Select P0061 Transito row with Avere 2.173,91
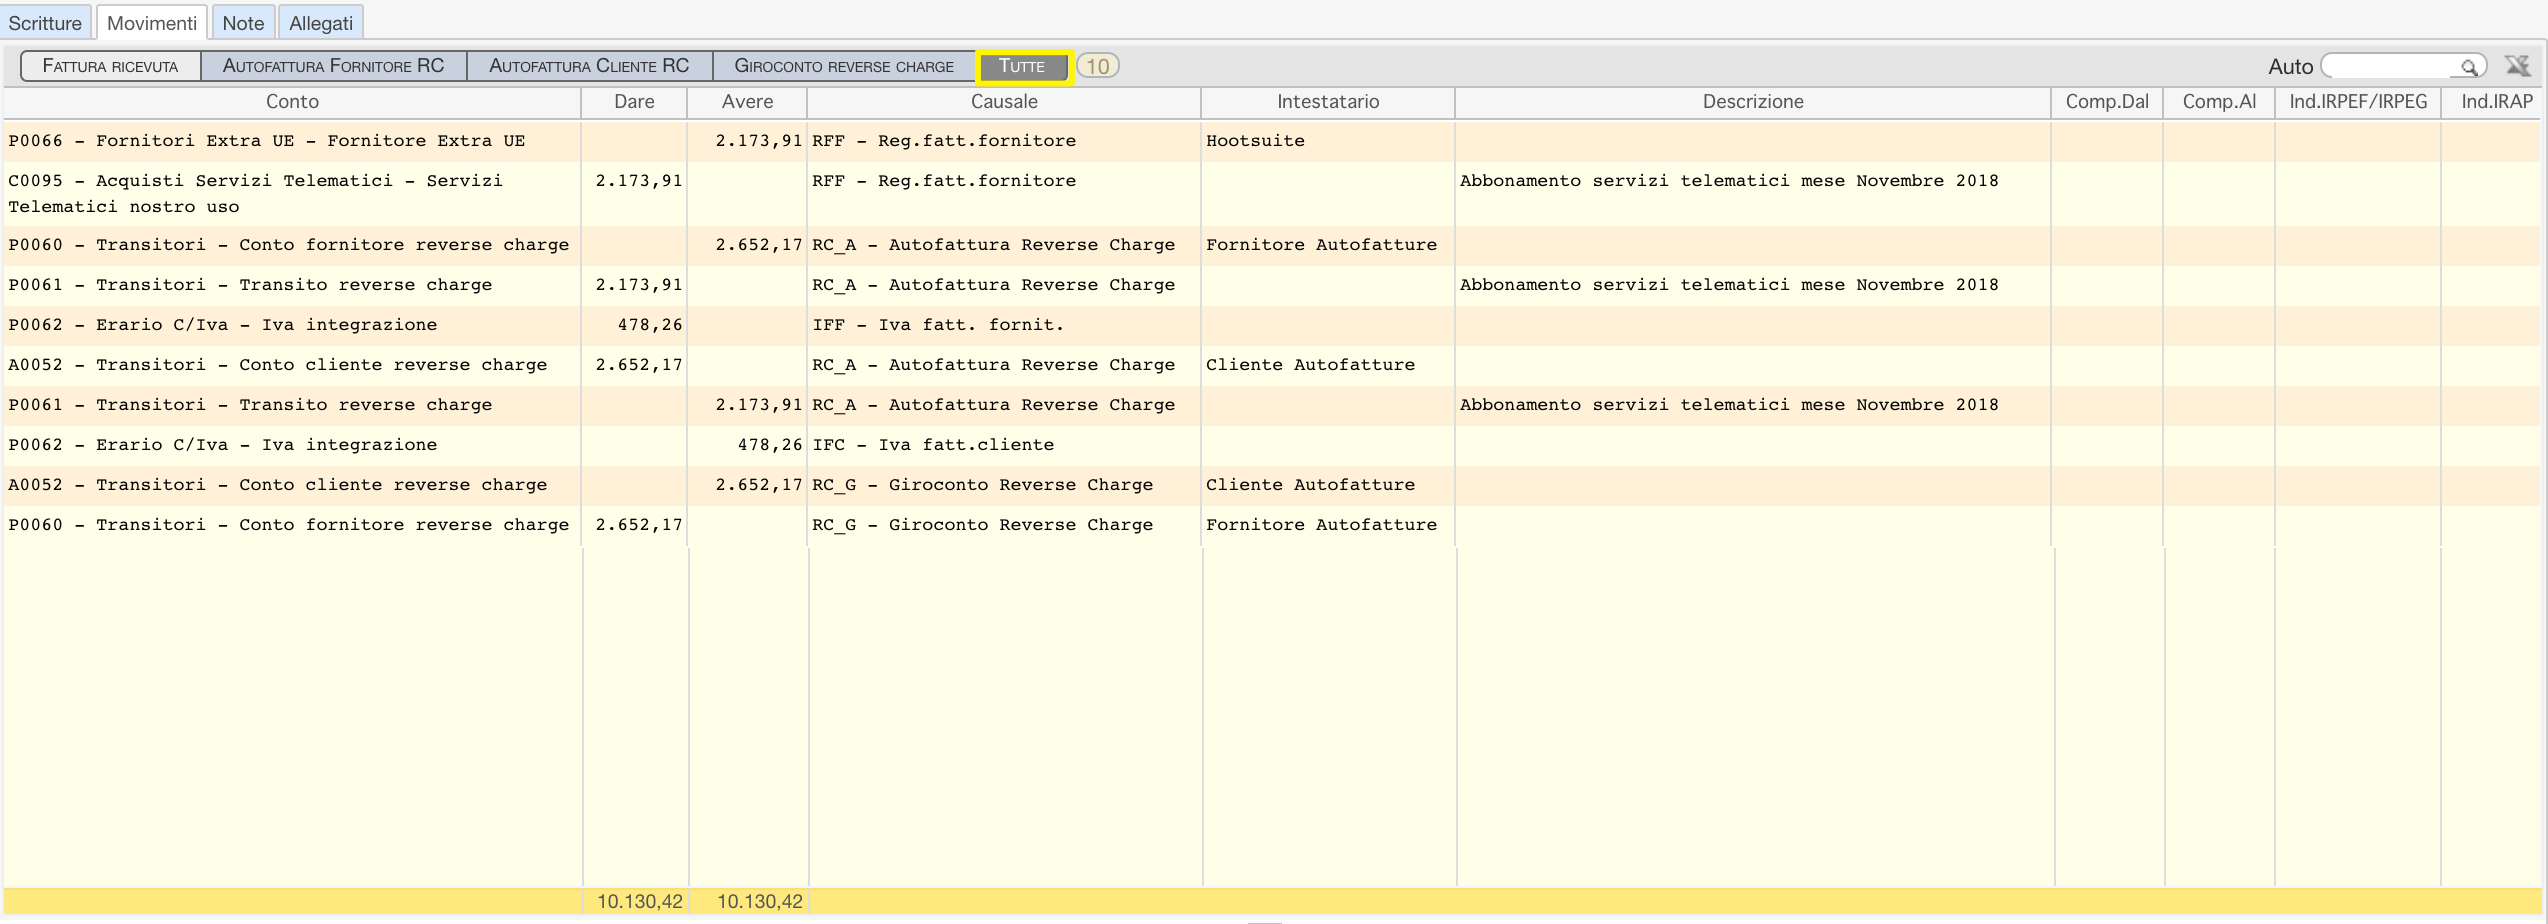2548x924 pixels. click(x=1272, y=405)
